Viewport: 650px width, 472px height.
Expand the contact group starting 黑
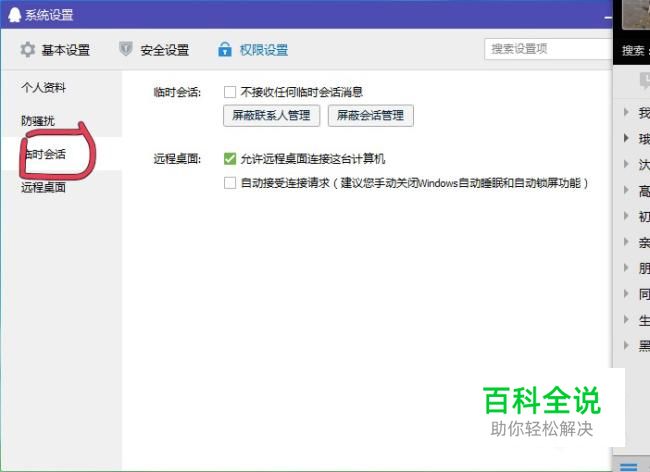click(626, 345)
